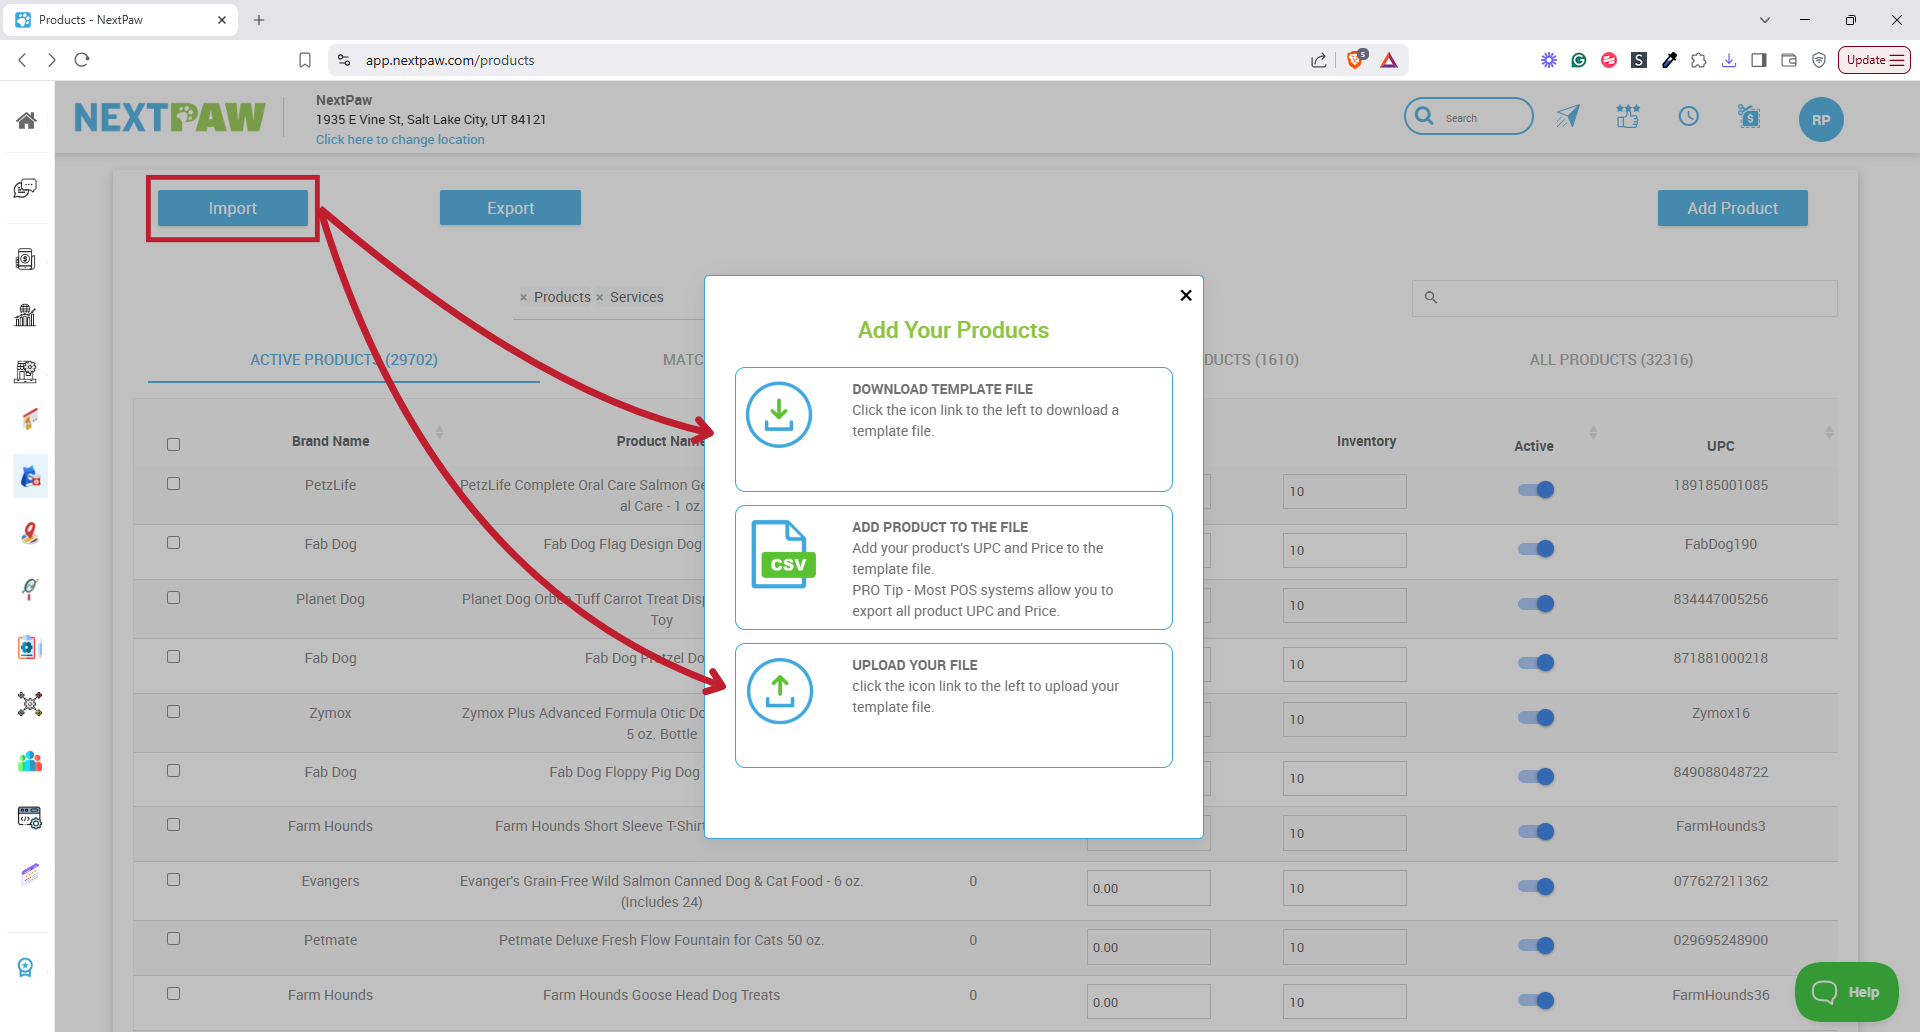Check the Planet Dog row checkbox

pos(173,597)
